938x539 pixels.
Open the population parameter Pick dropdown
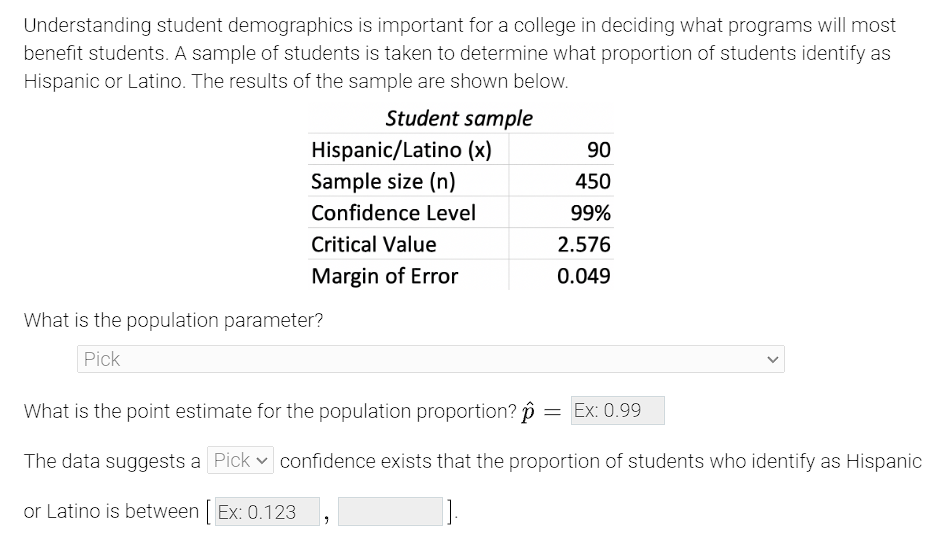tap(430, 359)
